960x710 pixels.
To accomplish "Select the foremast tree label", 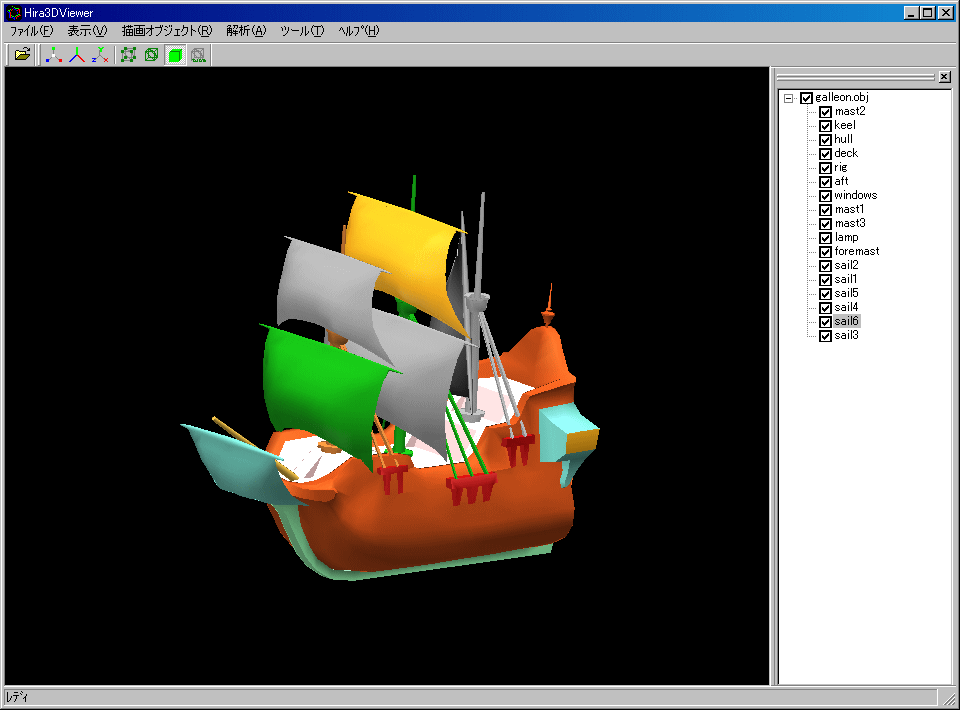I will 857,252.
